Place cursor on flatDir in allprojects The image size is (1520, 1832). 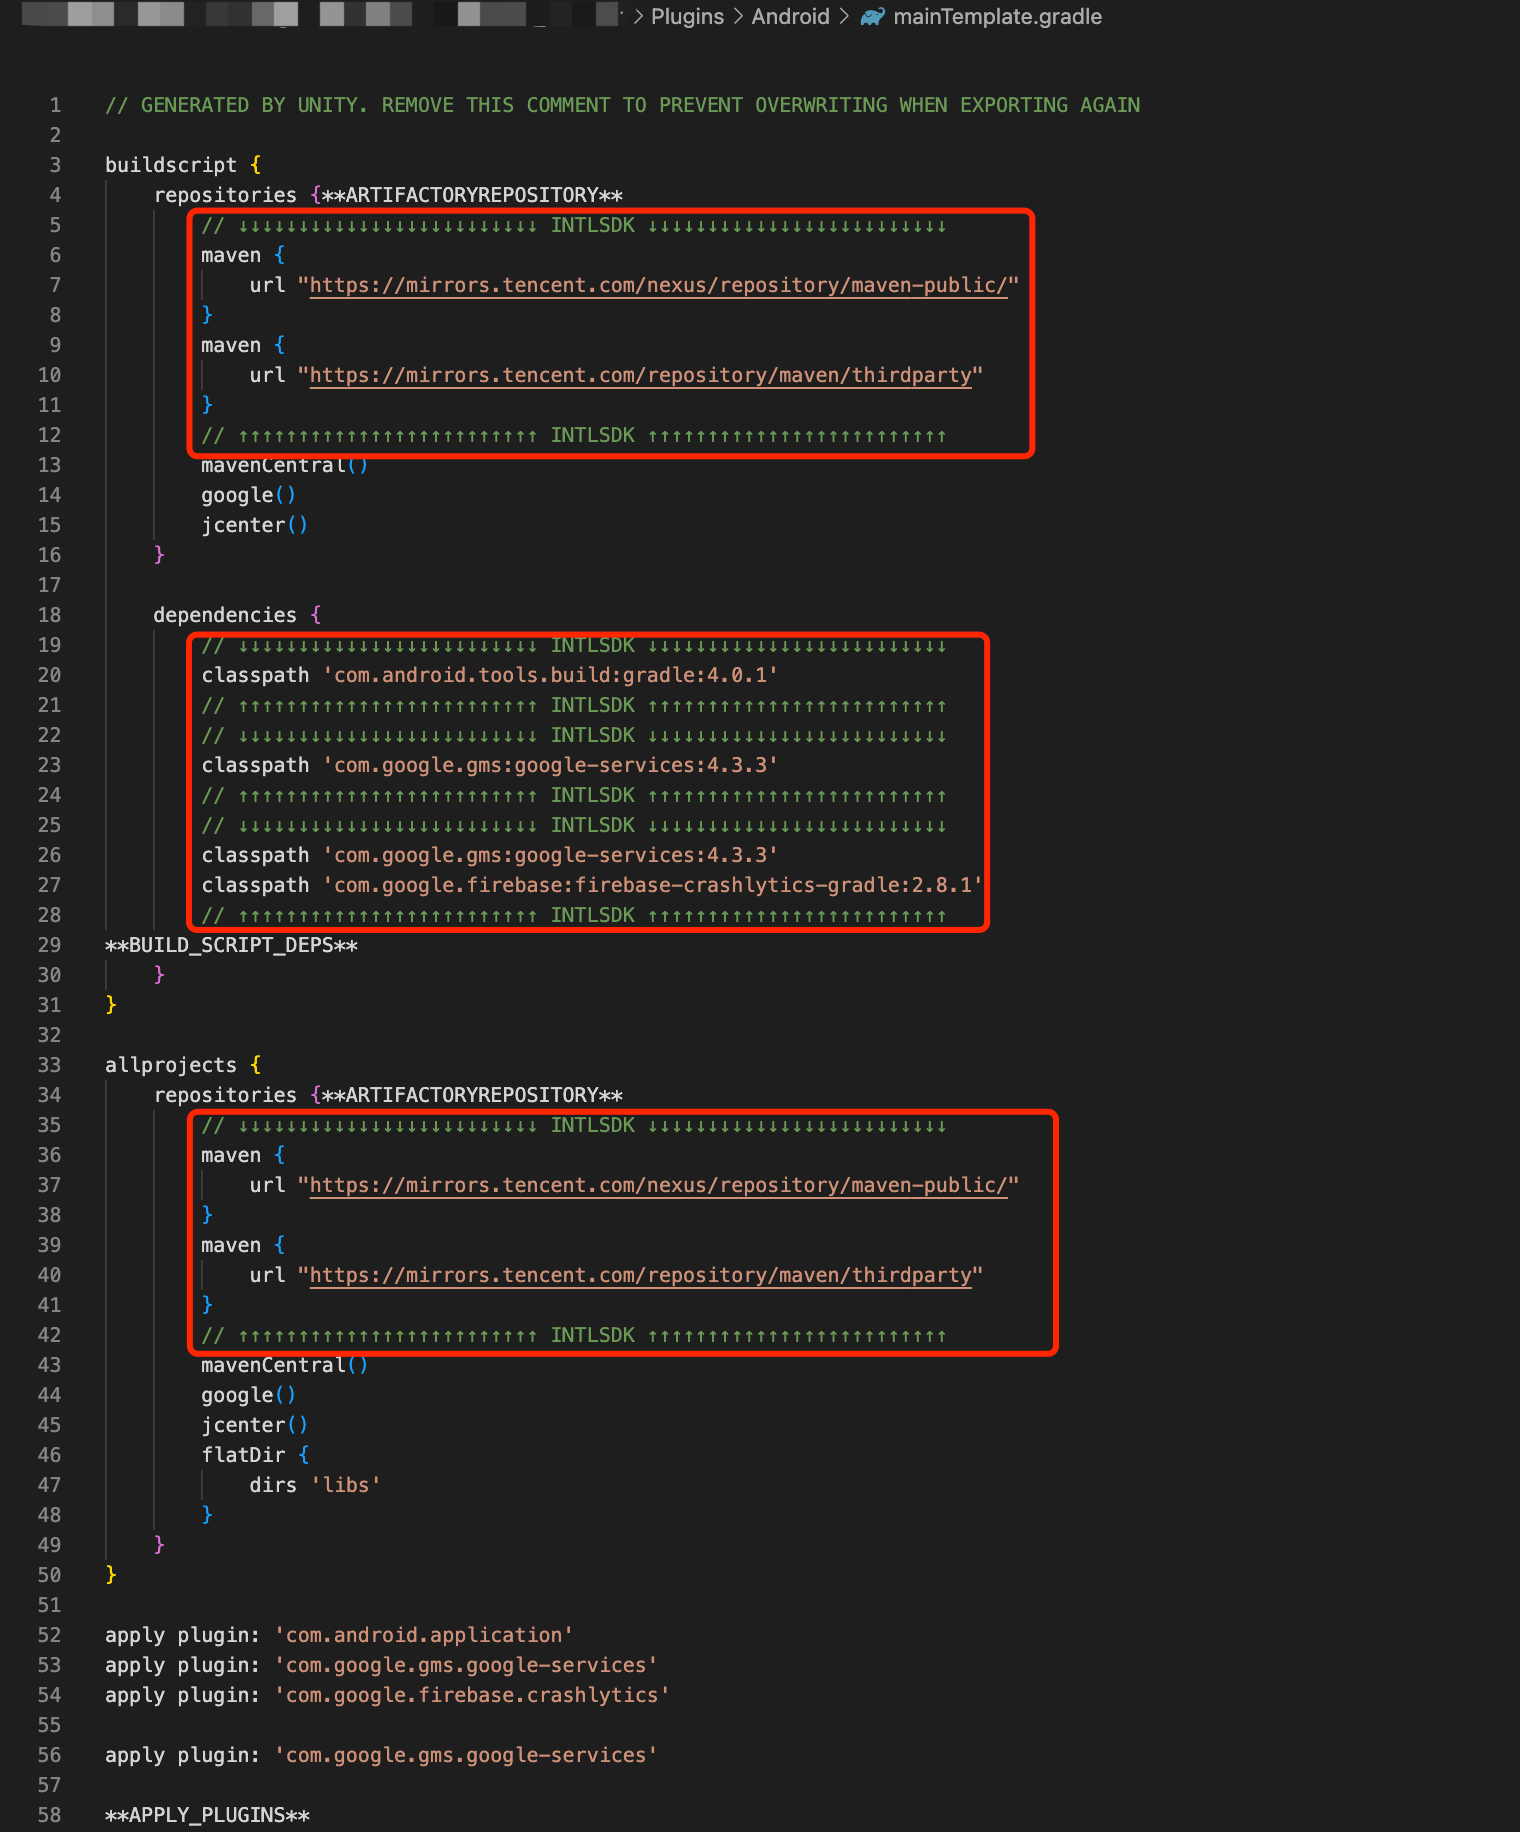point(243,1456)
